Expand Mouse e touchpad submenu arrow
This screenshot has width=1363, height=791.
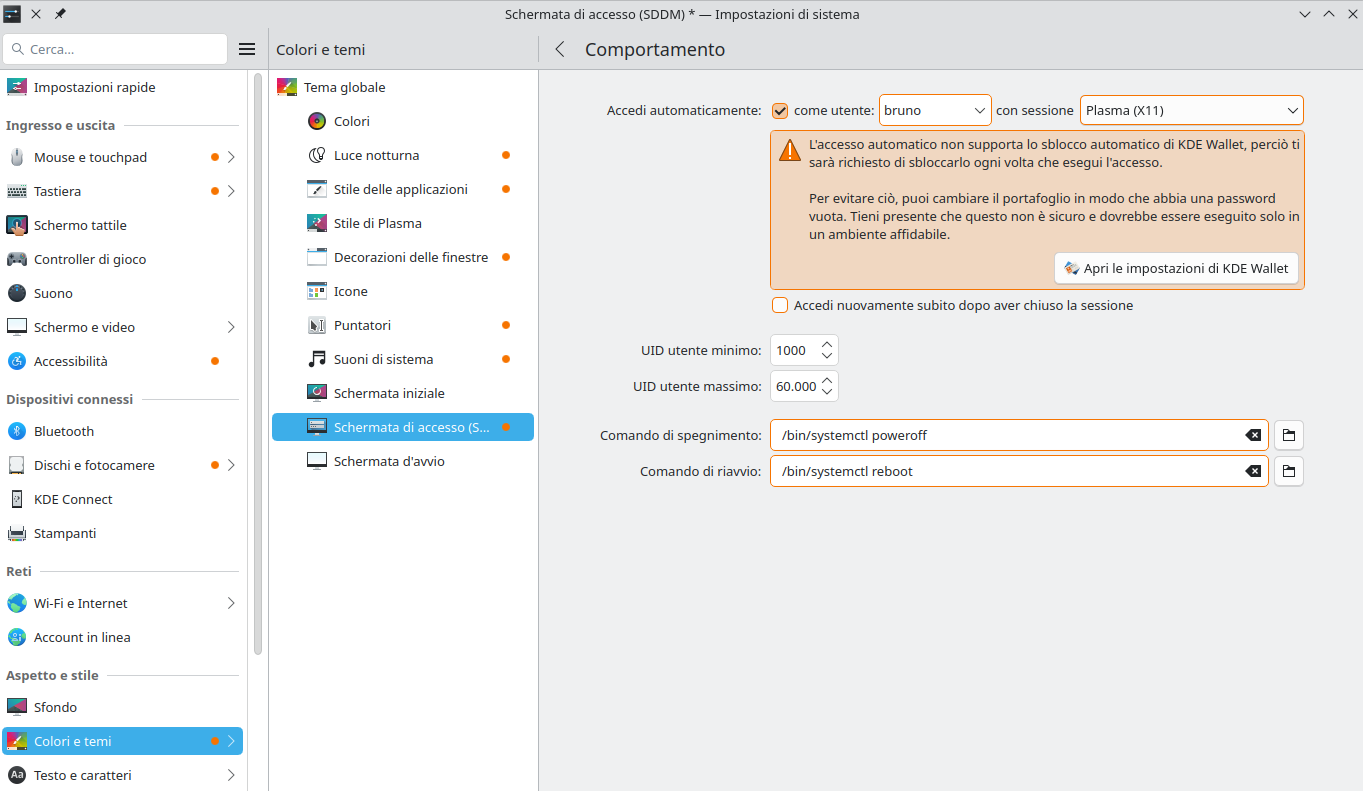(231, 157)
